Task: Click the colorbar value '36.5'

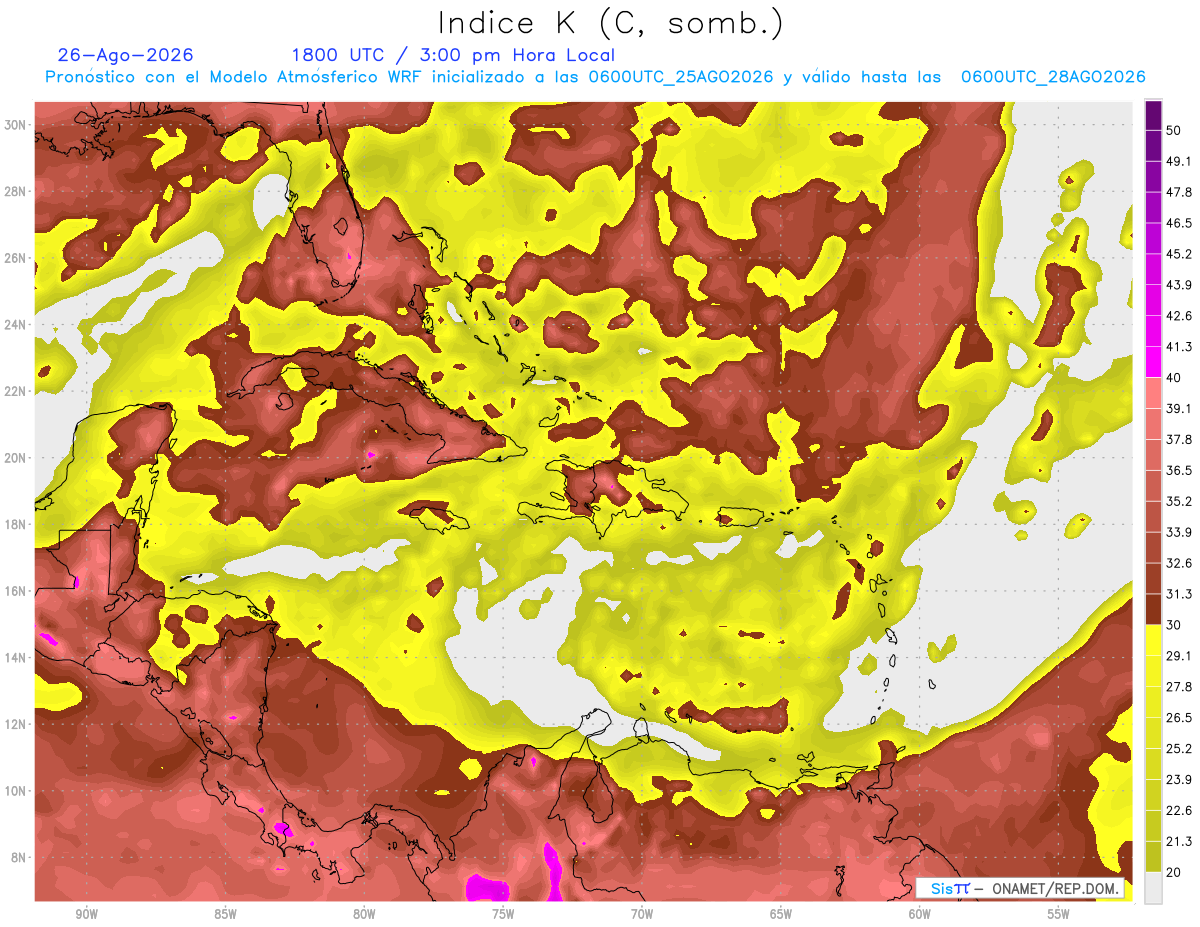Action: point(1179,470)
